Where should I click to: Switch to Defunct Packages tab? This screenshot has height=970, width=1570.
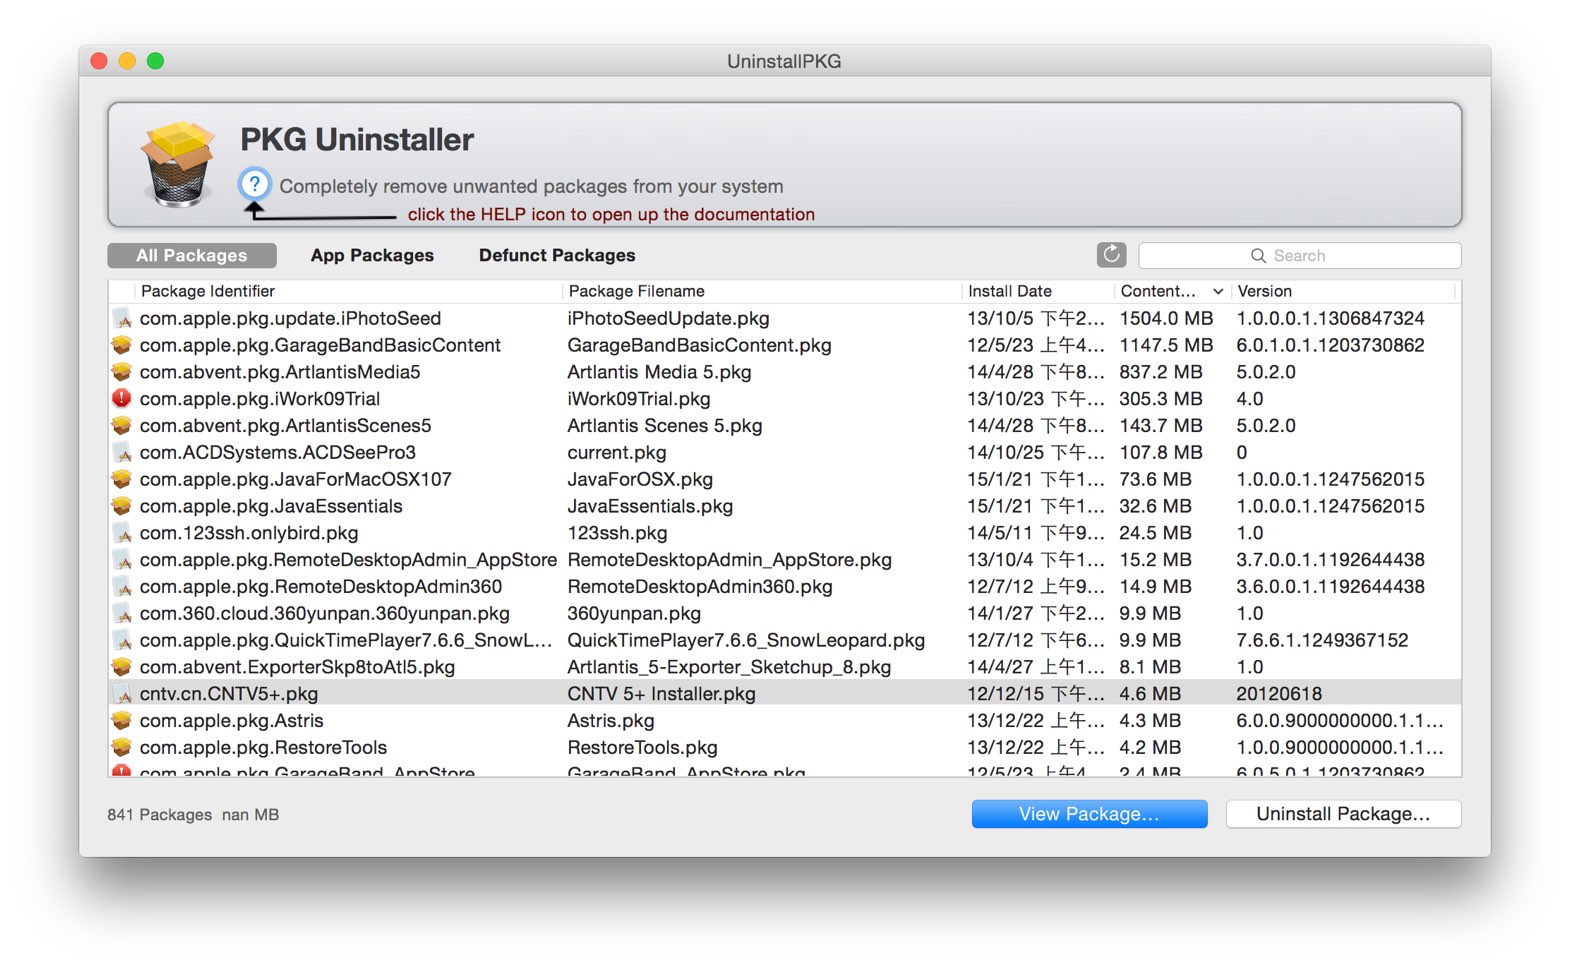557,256
